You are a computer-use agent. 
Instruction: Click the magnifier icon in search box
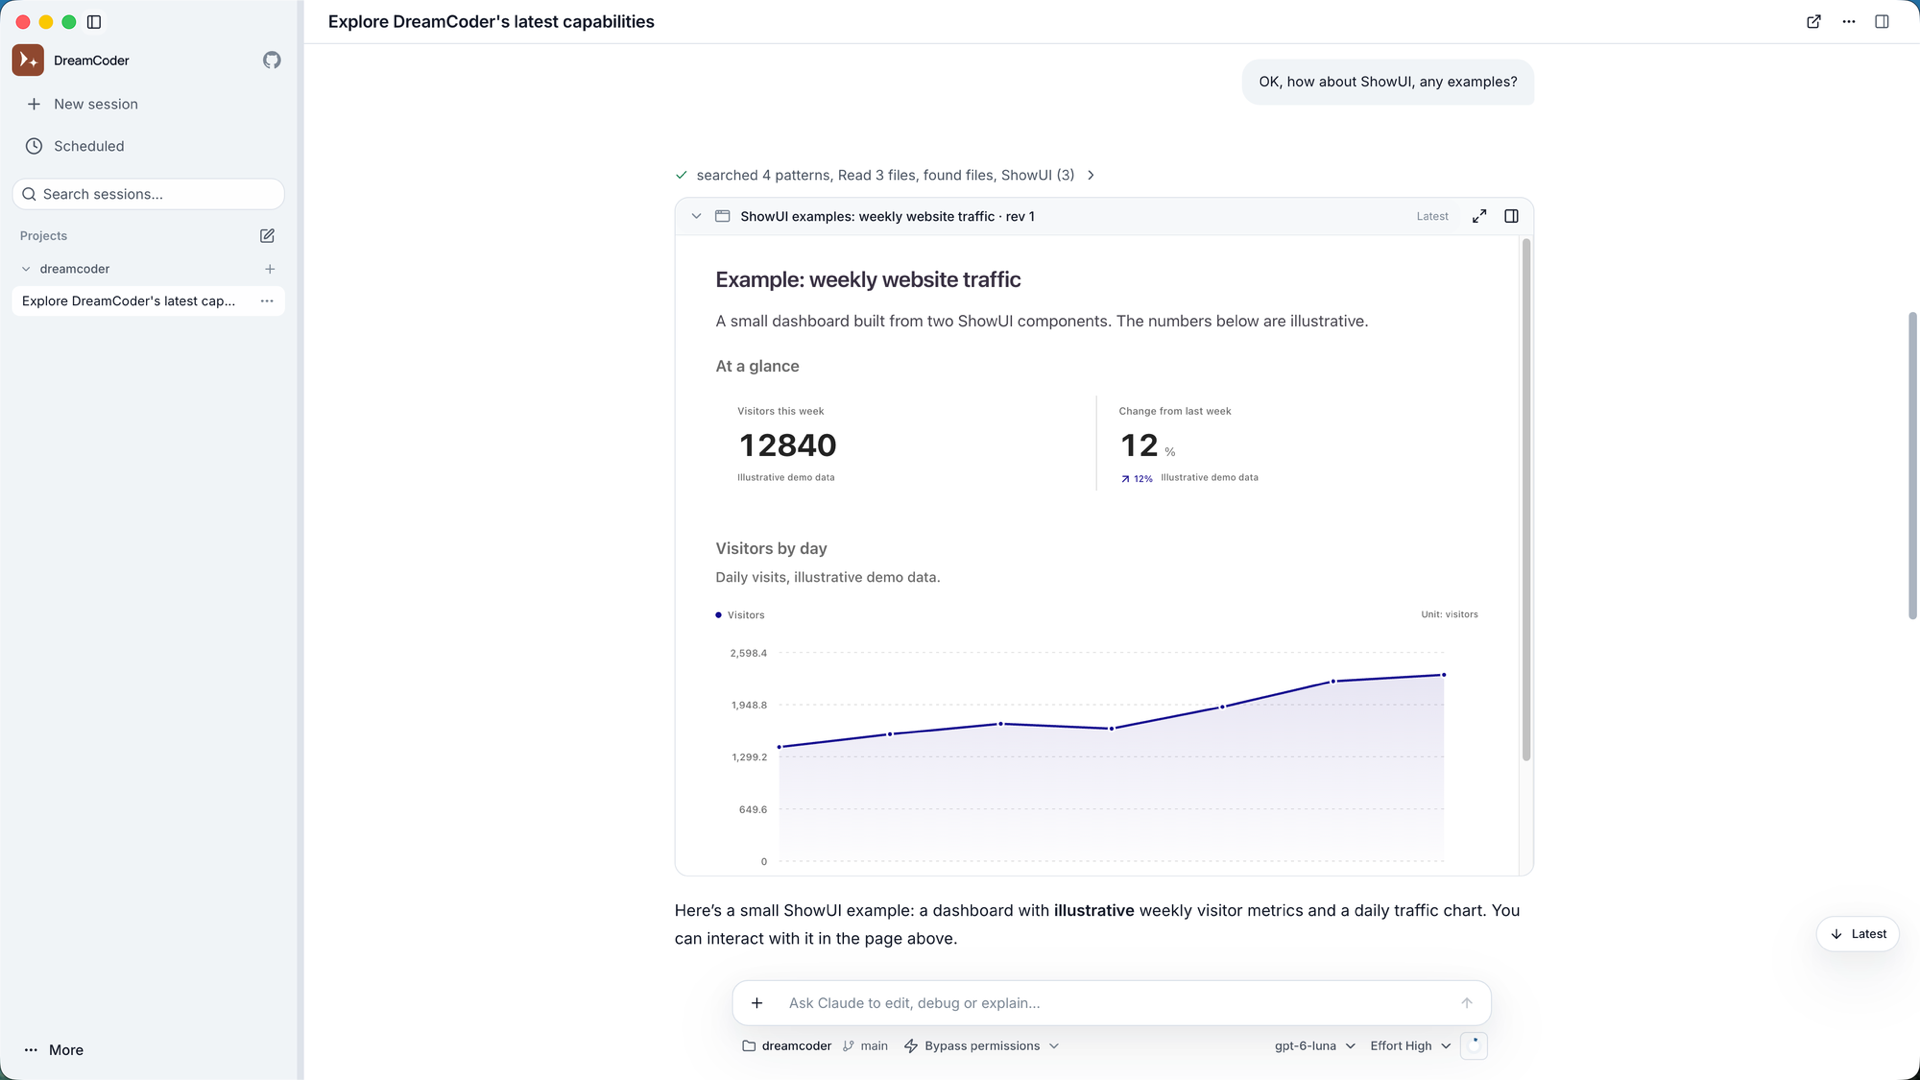click(29, 194)
